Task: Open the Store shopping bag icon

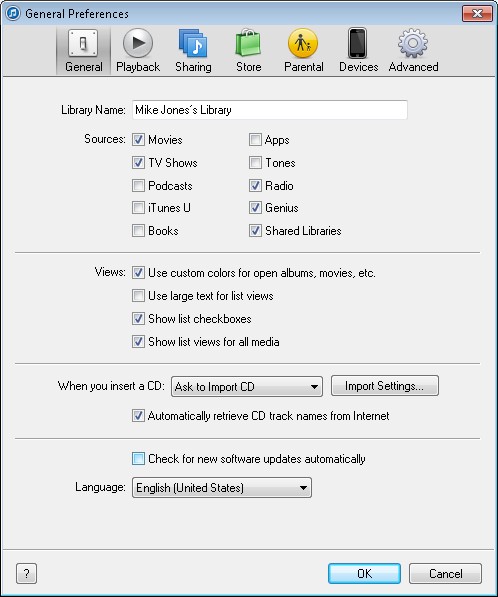Action: point(248,43)
